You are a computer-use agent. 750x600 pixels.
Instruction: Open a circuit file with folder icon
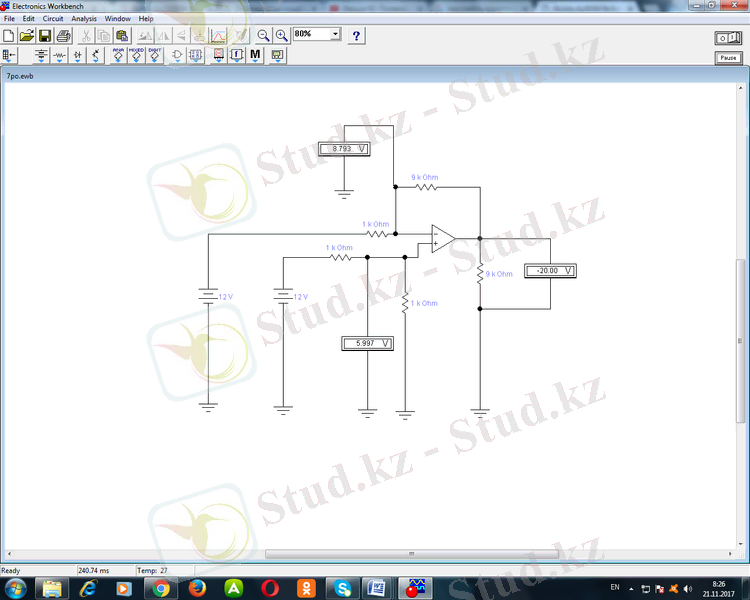(x=27, y=36)
